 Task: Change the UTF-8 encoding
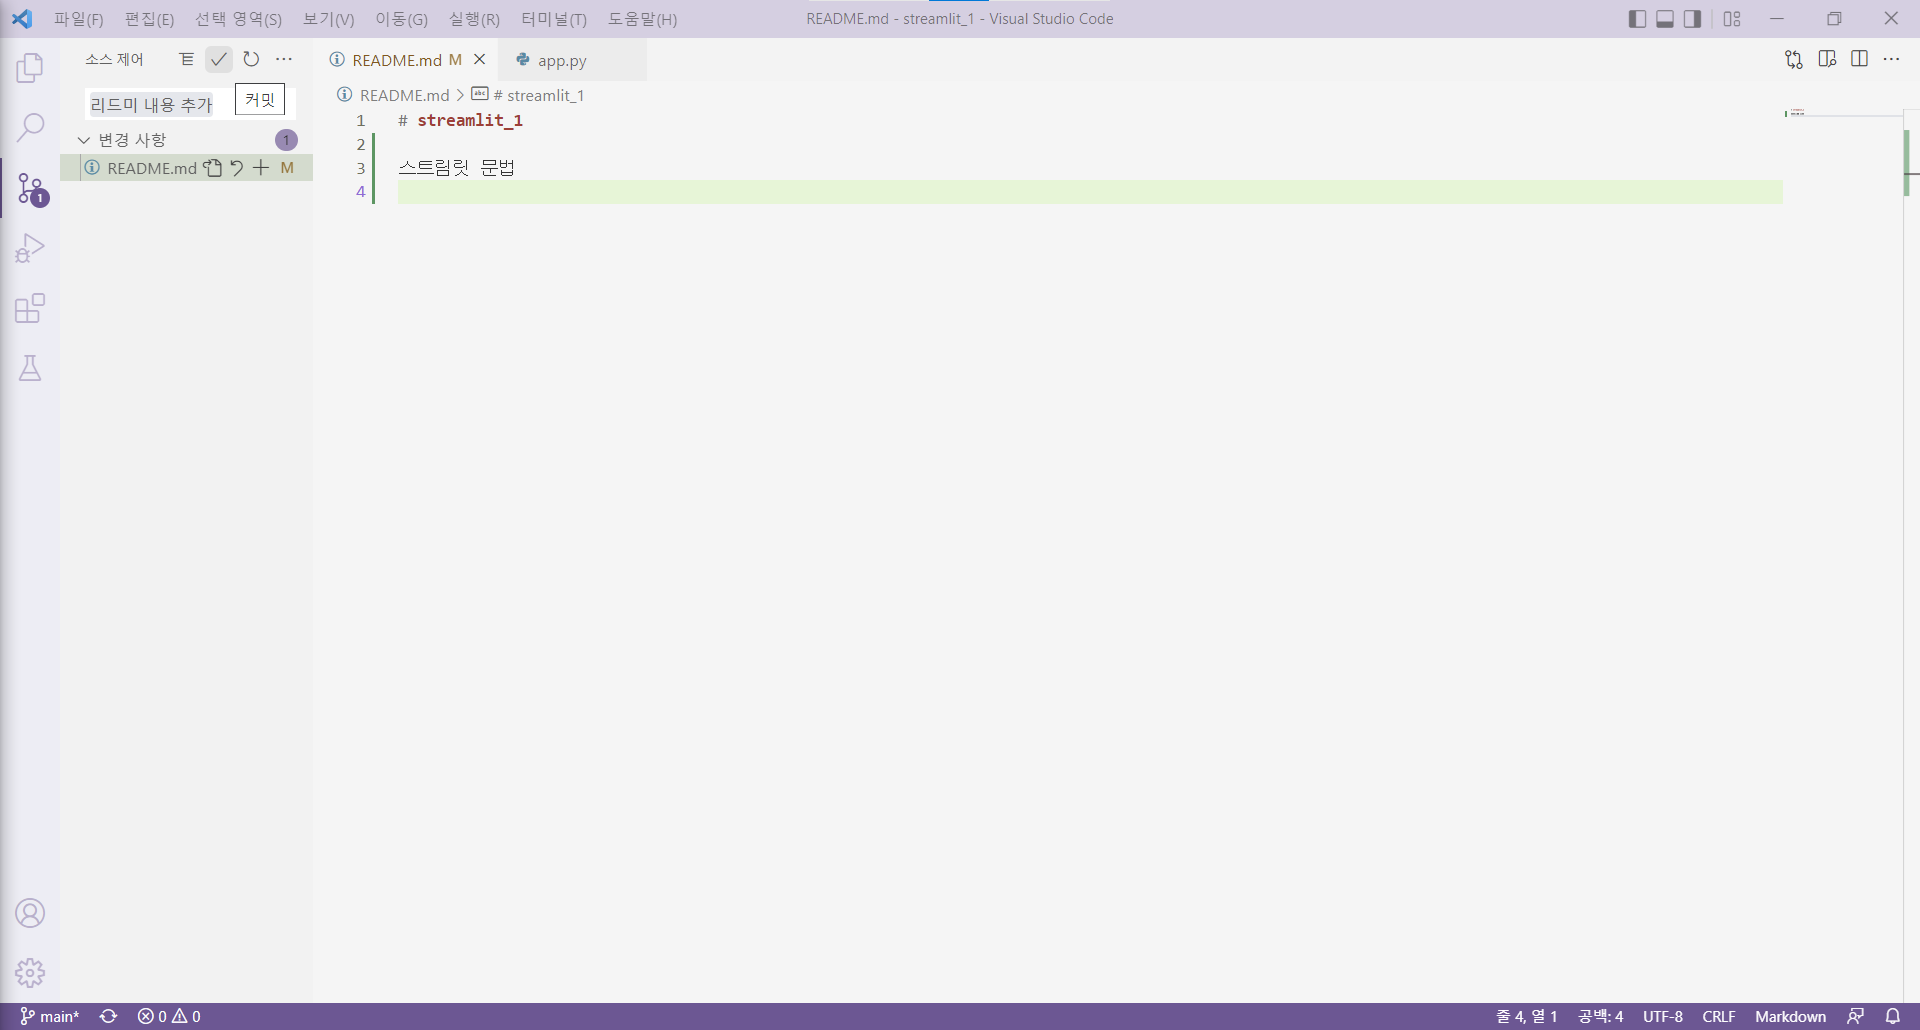pos(1663,1016)
